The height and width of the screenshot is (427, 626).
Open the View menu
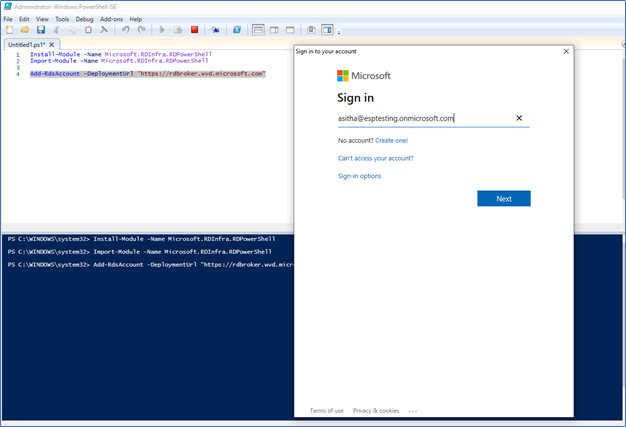click(x=42, y=19)
